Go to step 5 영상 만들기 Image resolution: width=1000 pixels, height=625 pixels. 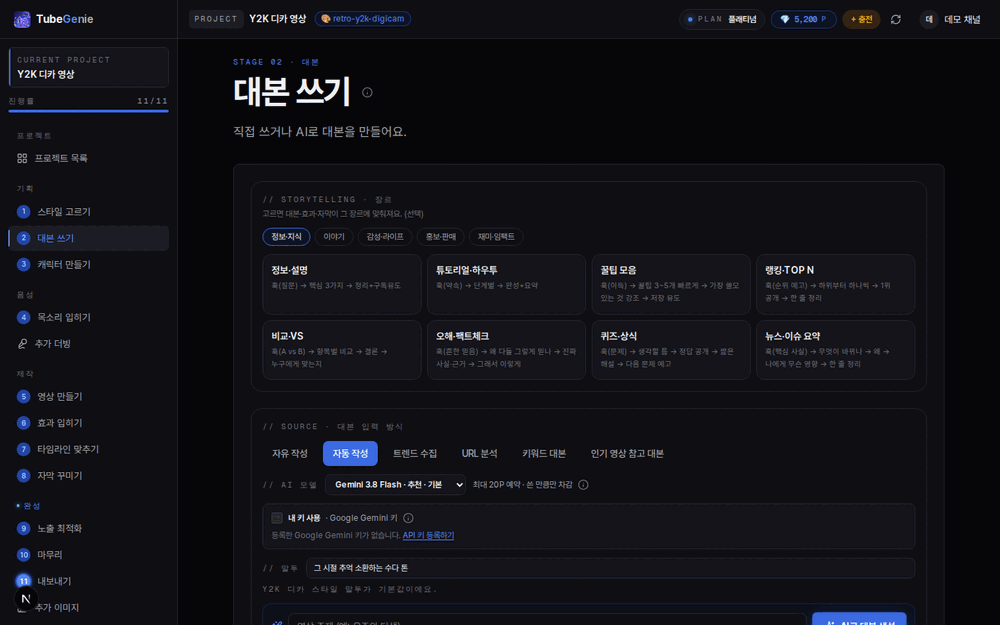pyautogui.click(x=89, y=397)
